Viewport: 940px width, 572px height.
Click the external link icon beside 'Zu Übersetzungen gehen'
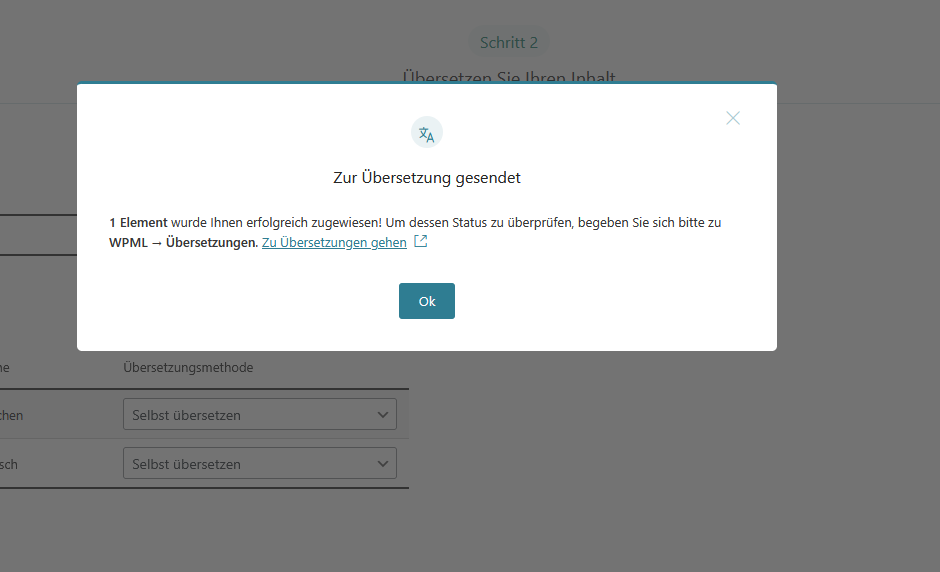421,241
